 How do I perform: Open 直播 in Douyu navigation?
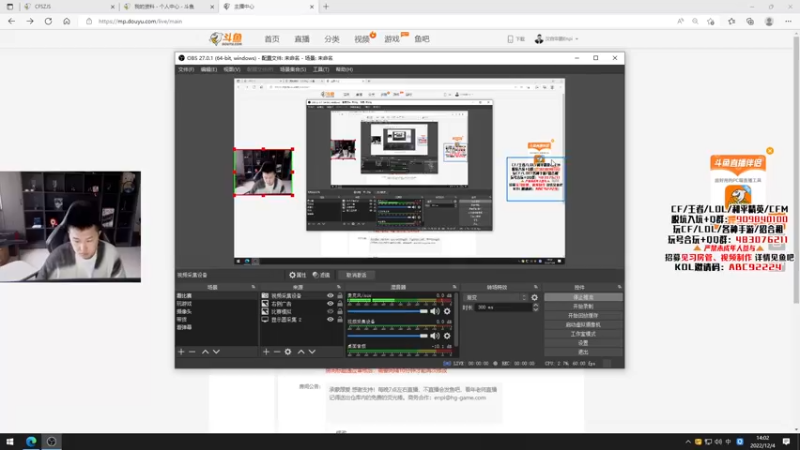click(x=302, y=39)
